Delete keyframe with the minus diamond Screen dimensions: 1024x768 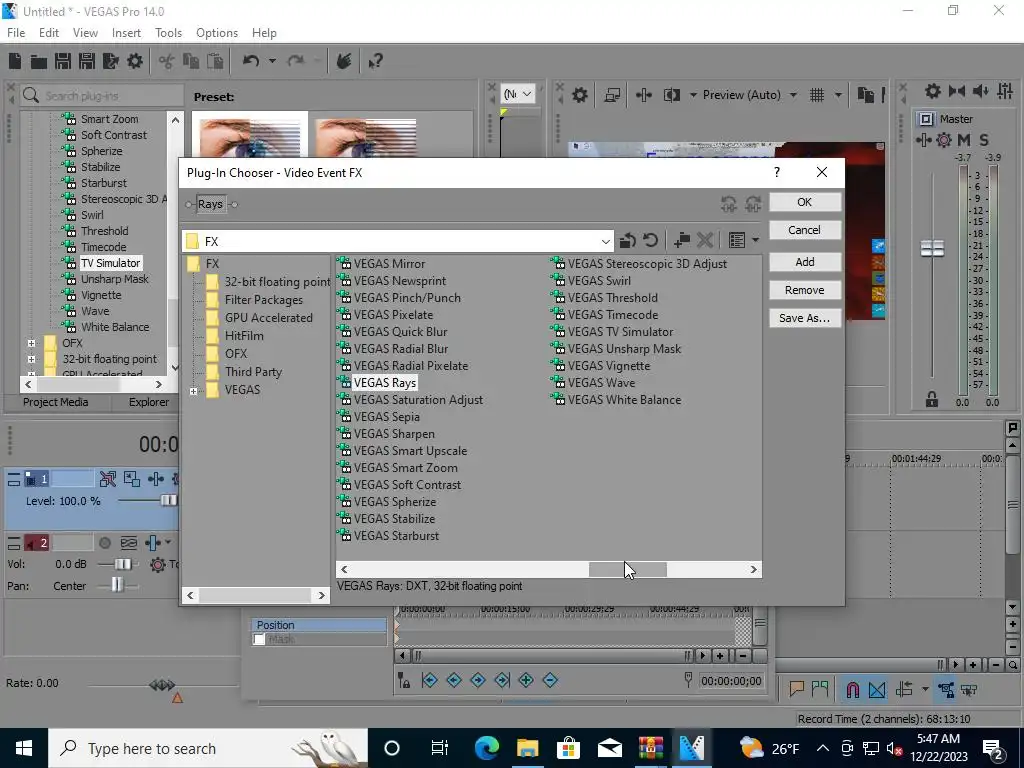click(550, 680)
